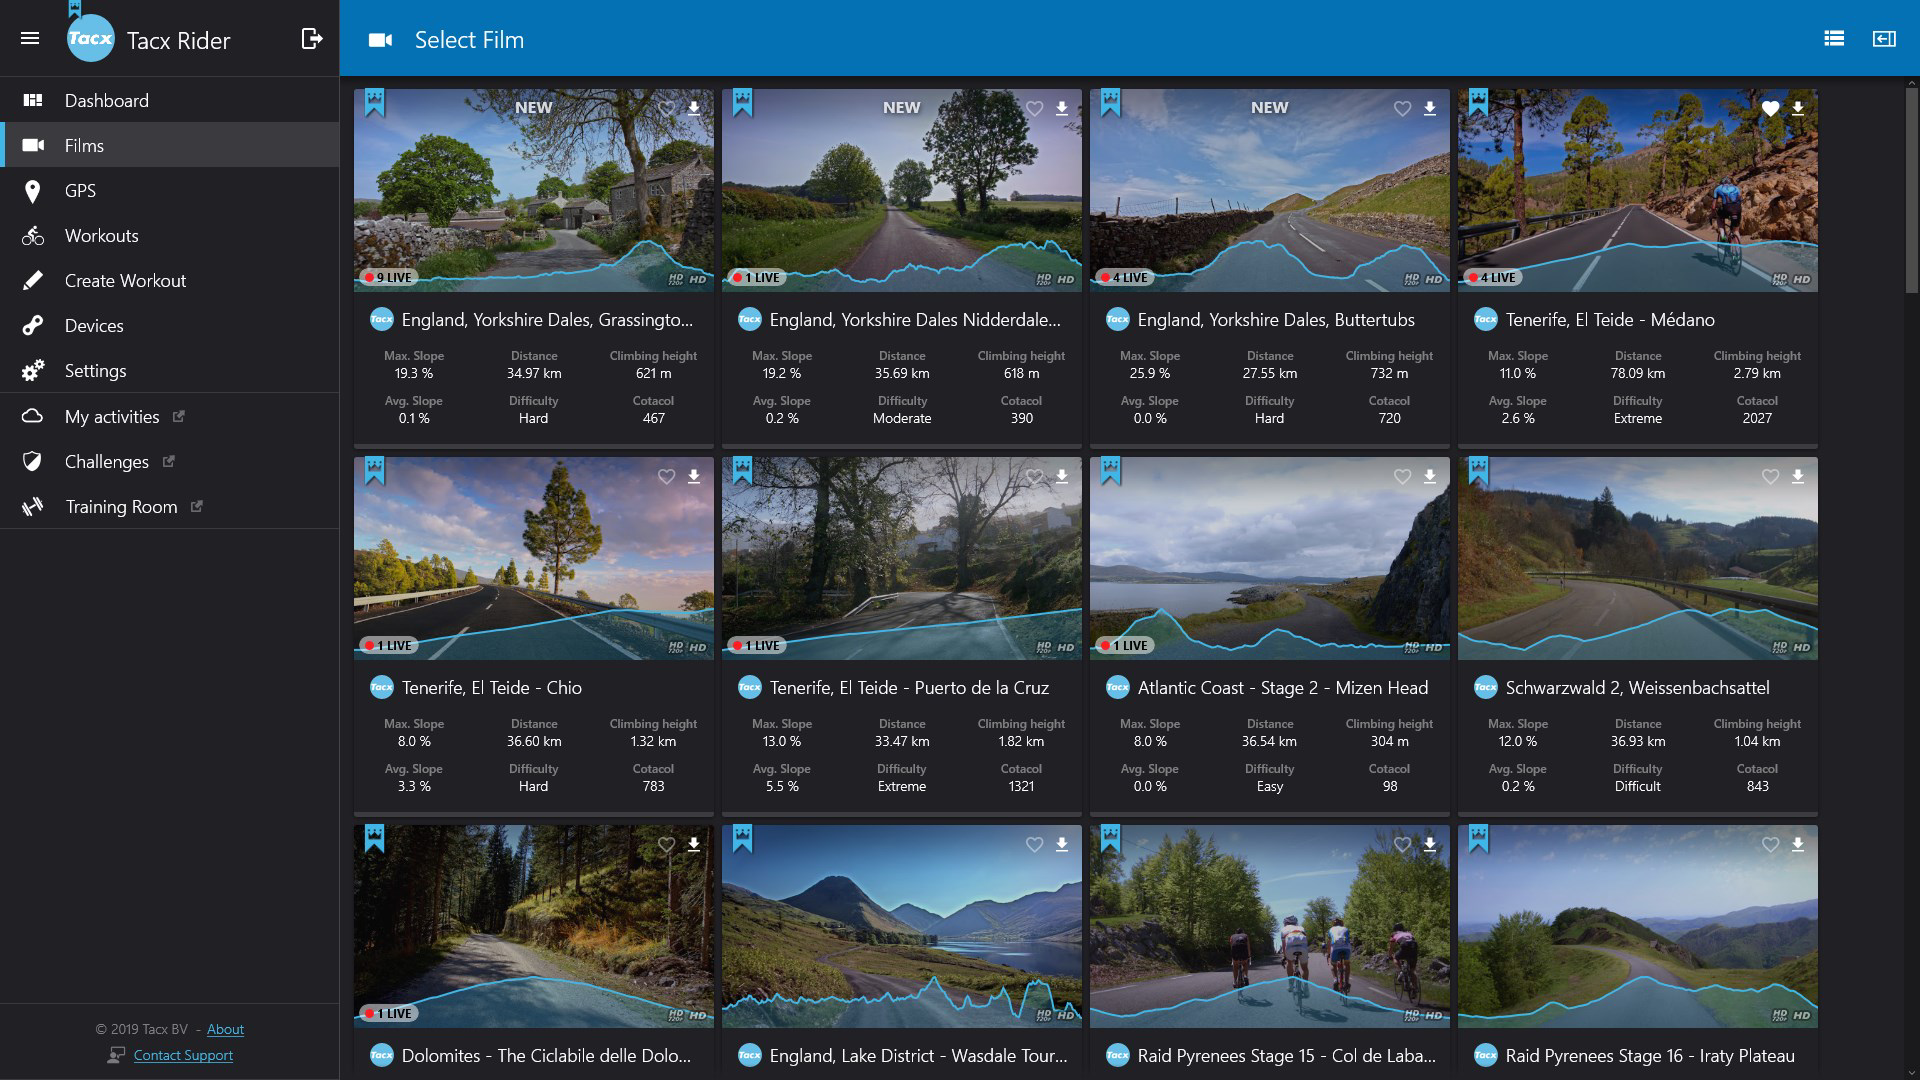Download the El Teide Chio film
The width and height of the screenshot is (1920, 1080).
(694, 476)
